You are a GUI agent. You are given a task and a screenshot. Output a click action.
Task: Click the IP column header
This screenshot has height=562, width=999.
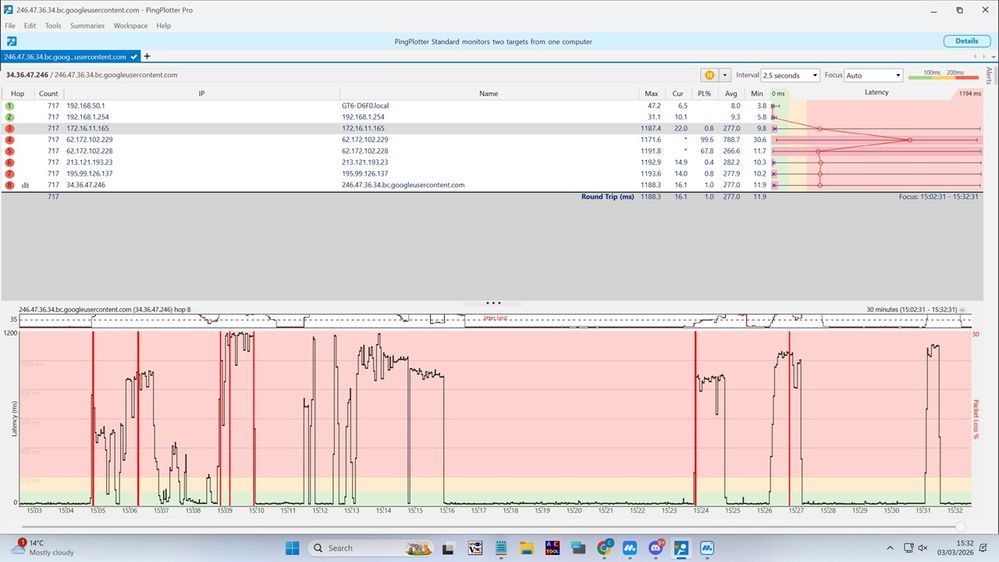(201, 94)
